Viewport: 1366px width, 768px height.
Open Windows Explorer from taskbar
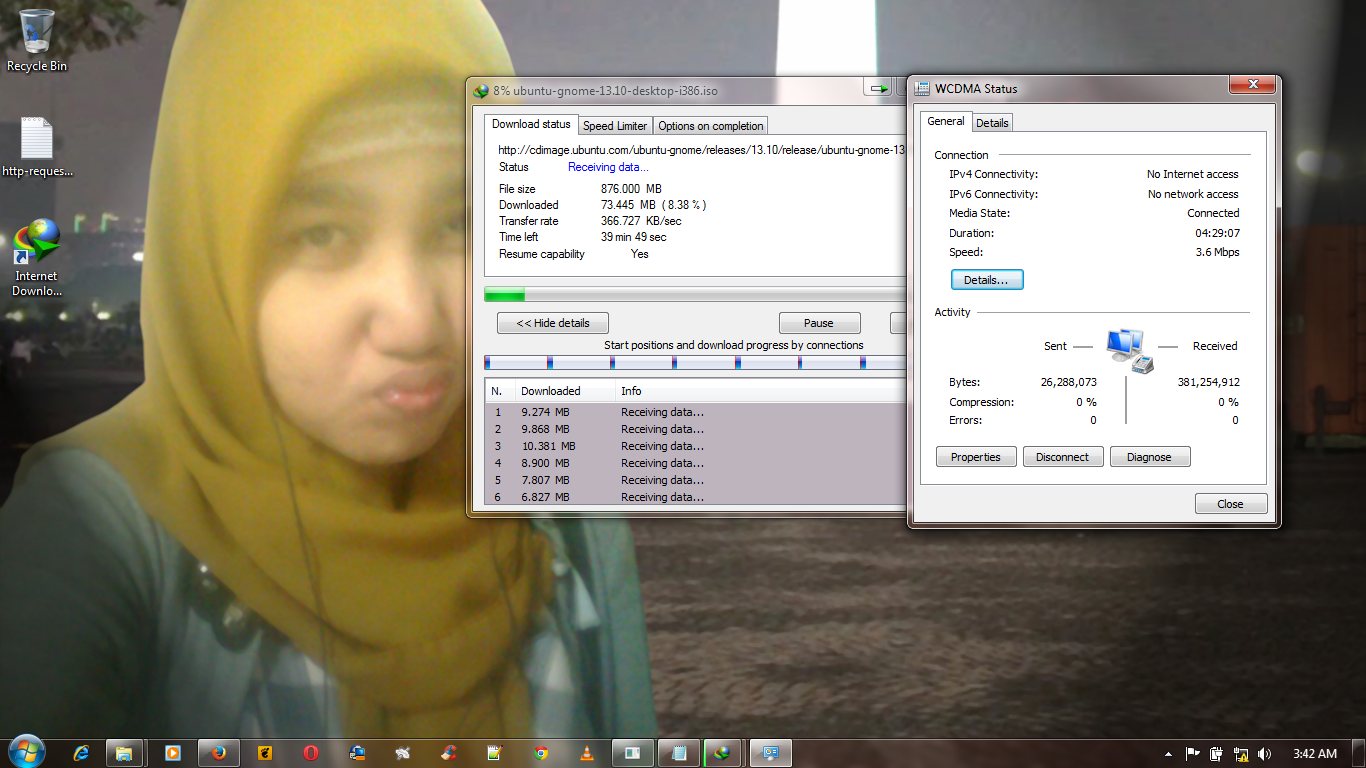(x=124, y=753)
